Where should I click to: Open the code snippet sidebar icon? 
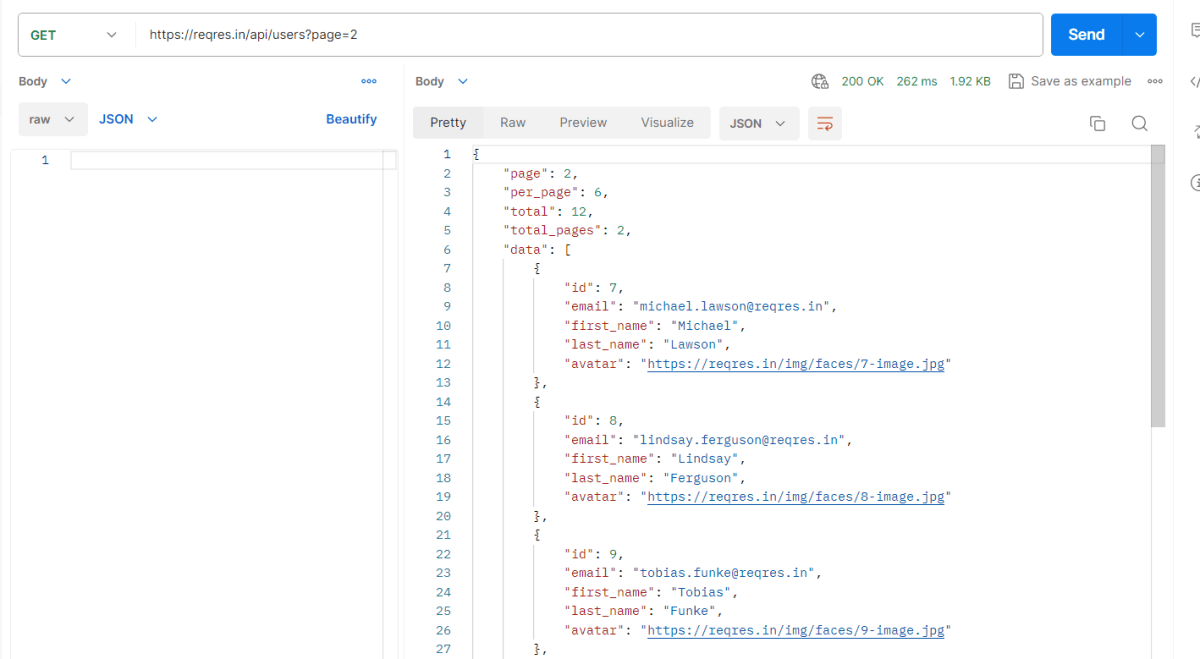1194,82
